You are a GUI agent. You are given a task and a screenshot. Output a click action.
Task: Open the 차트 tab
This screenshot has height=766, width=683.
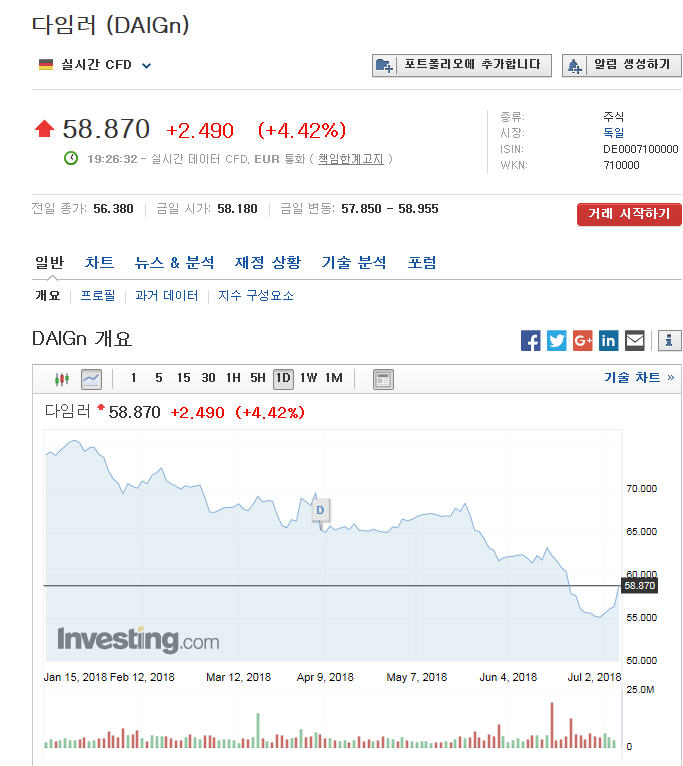[99, 263]
